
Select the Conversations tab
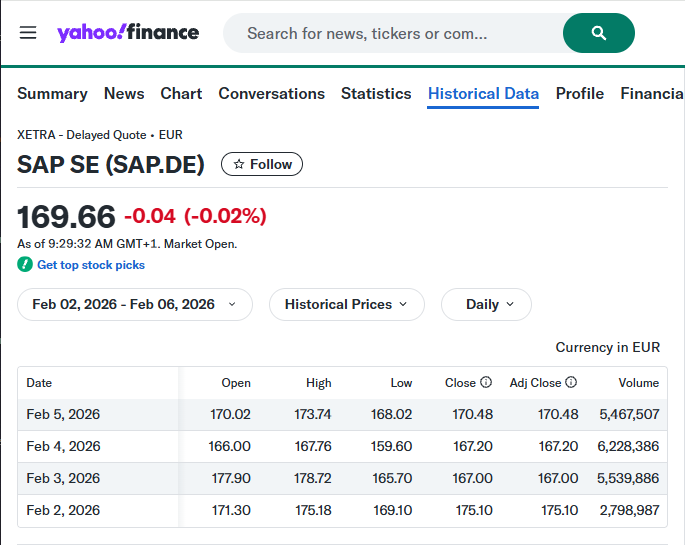[x=271, y=93]
